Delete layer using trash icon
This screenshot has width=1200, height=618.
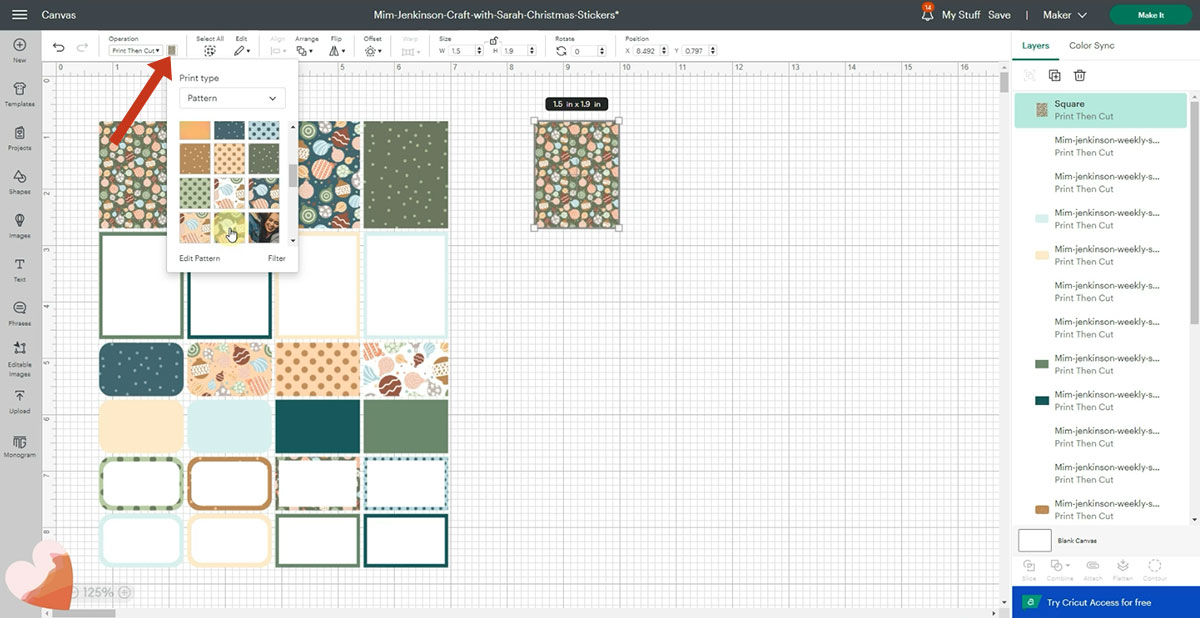point(1080,75)
